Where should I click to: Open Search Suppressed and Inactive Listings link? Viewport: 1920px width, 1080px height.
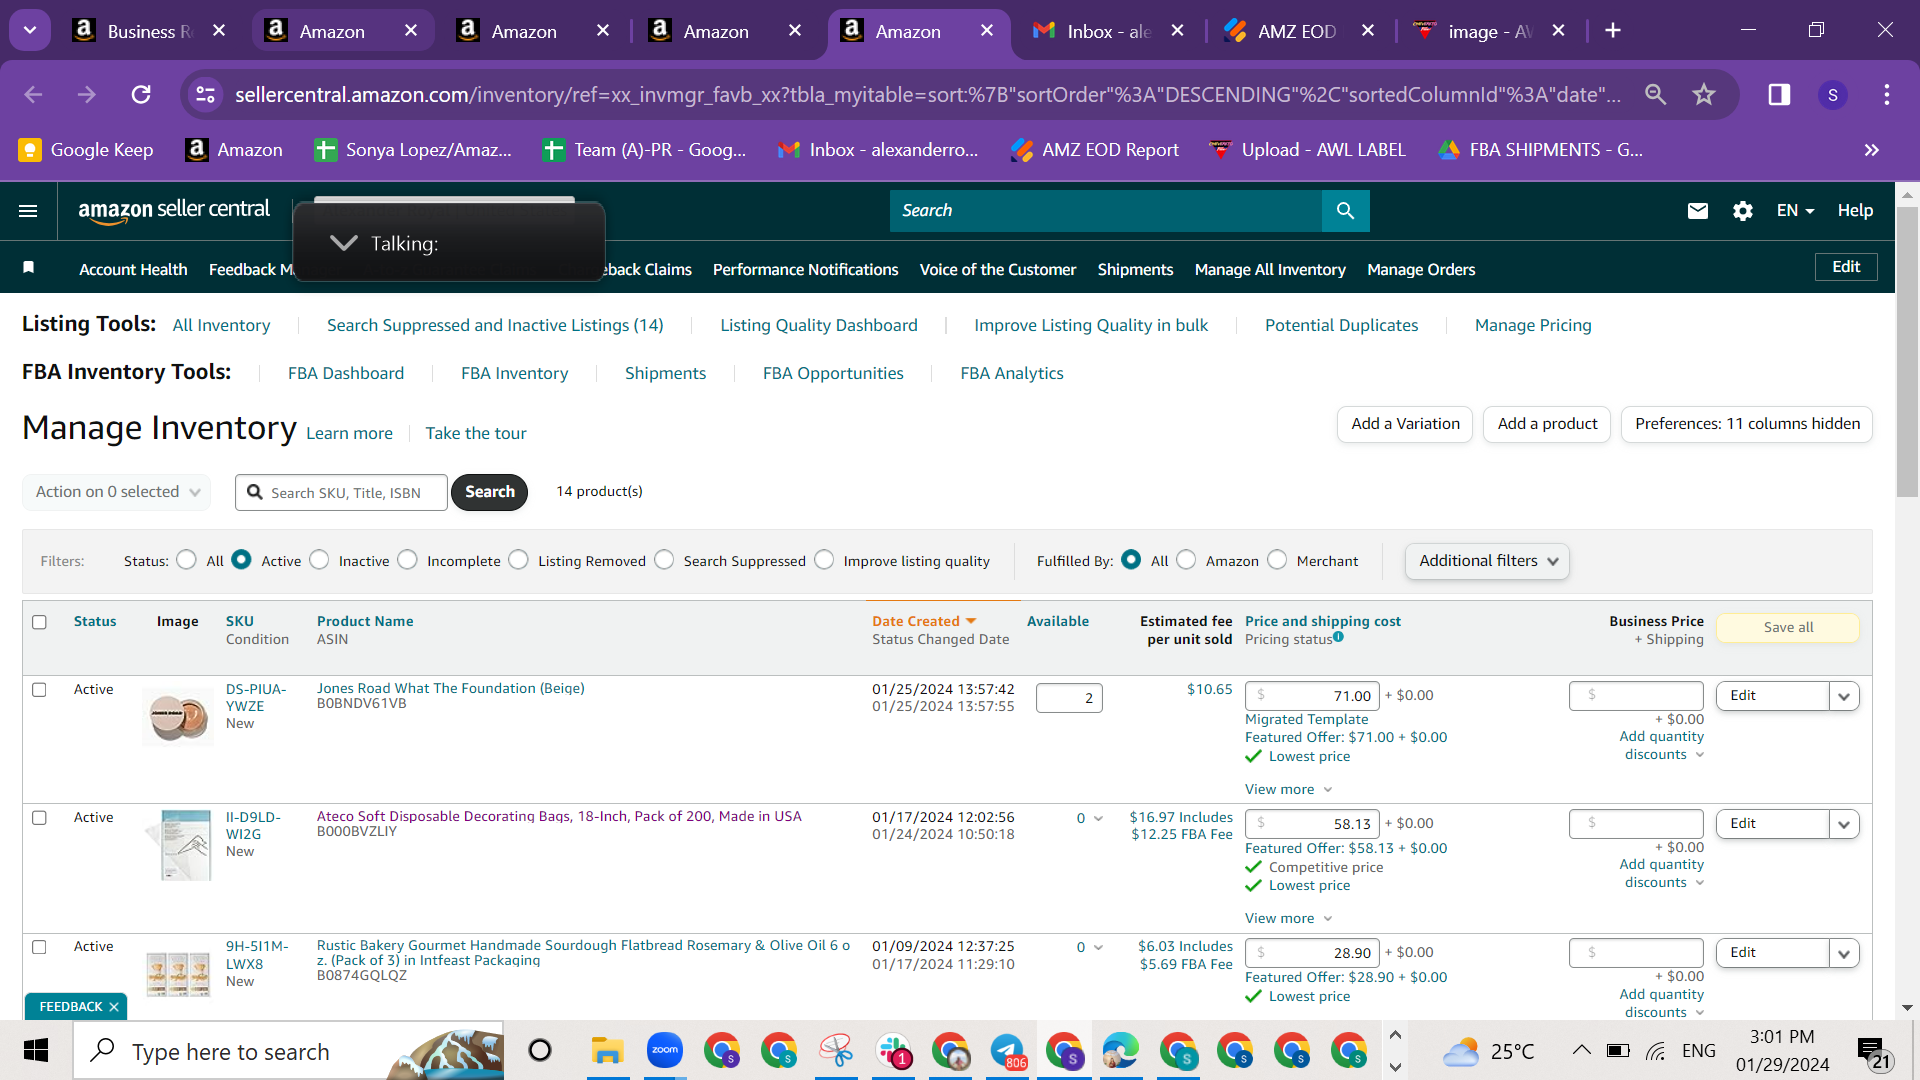(495, 325)
